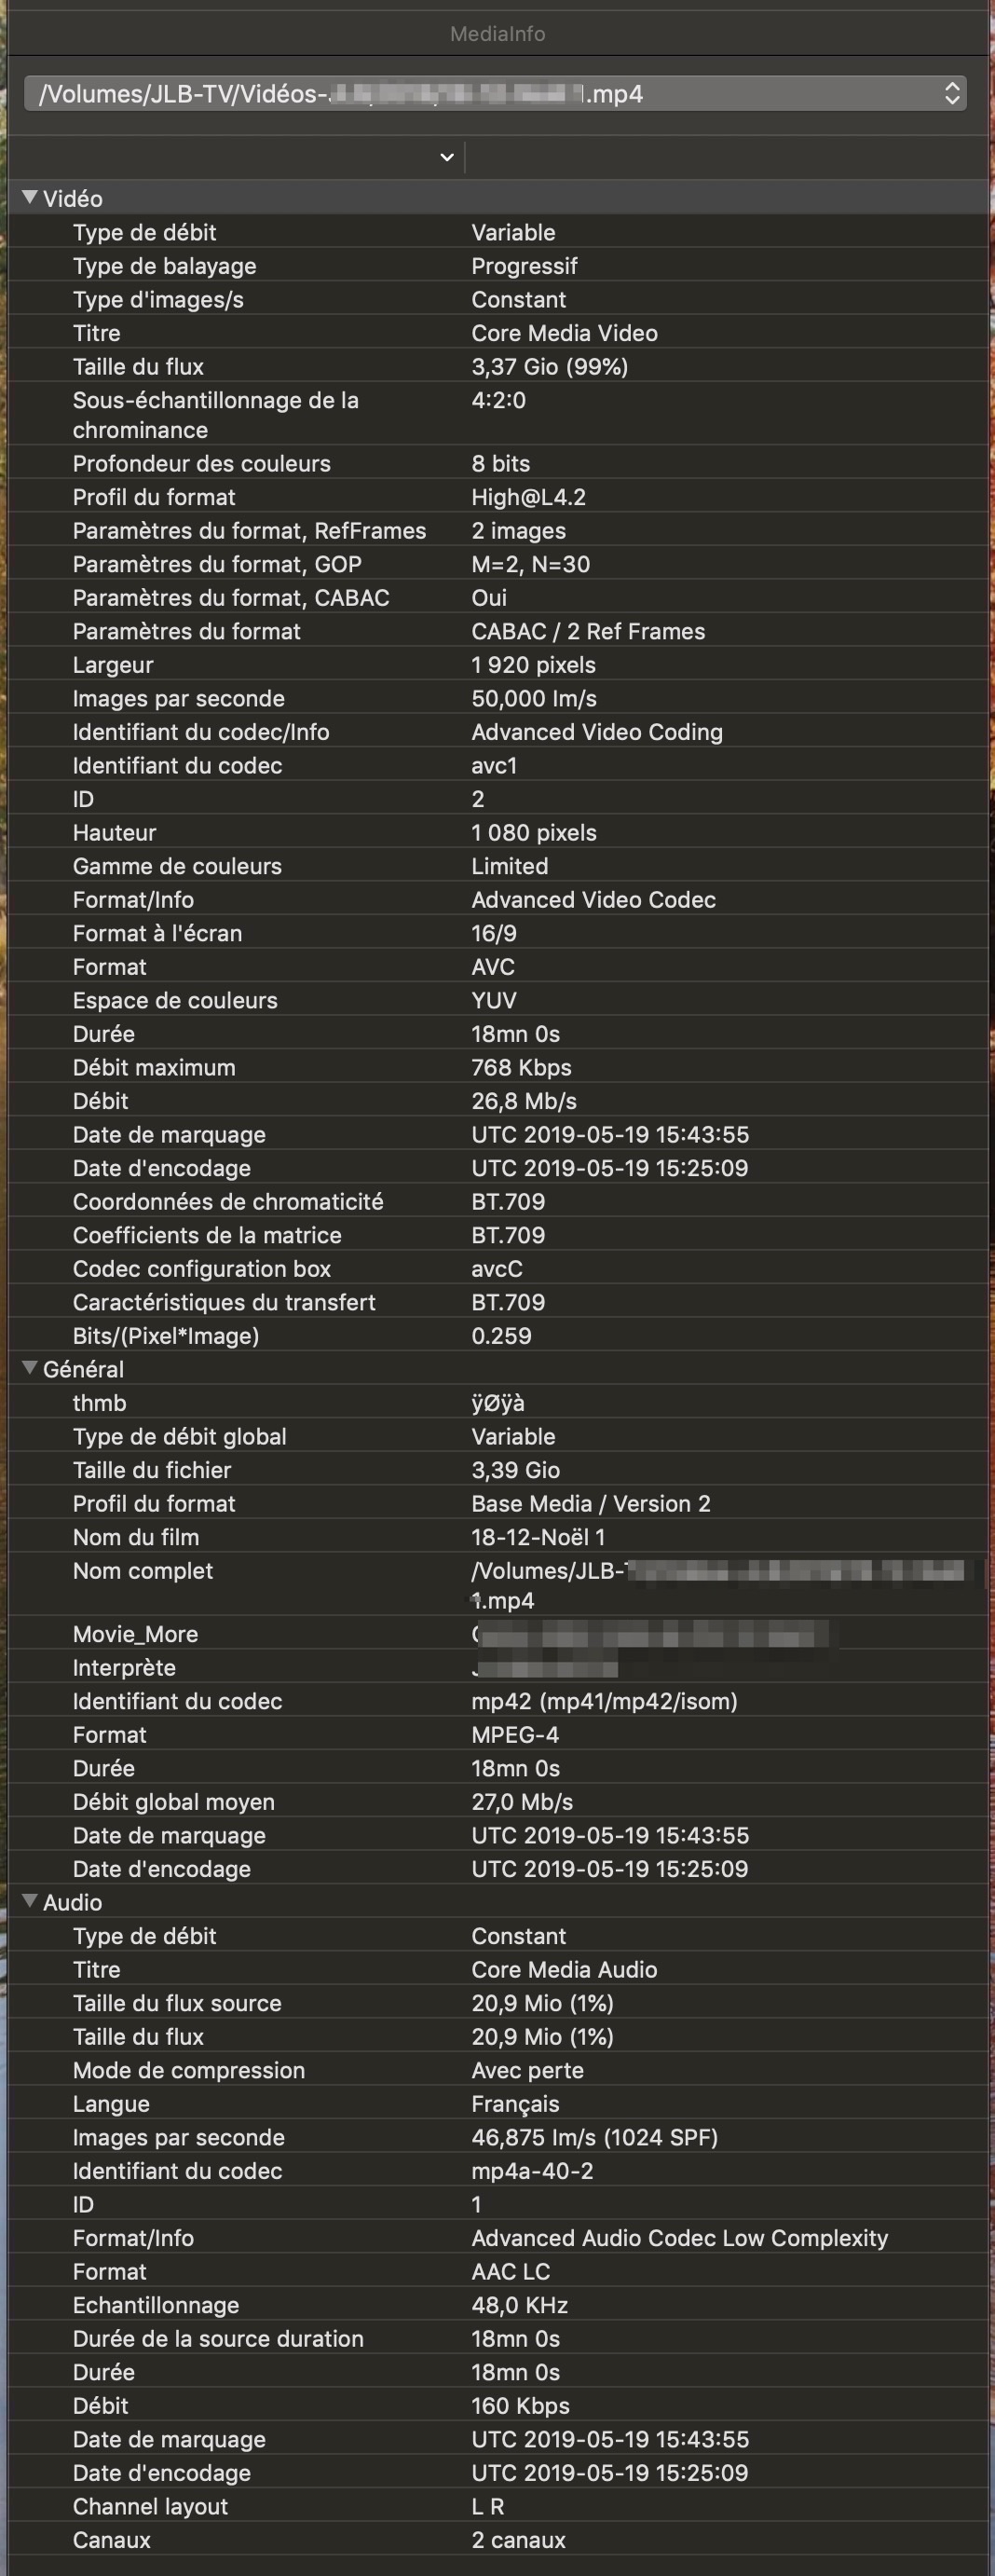Select the Nom du film row

click(136, 1536)
